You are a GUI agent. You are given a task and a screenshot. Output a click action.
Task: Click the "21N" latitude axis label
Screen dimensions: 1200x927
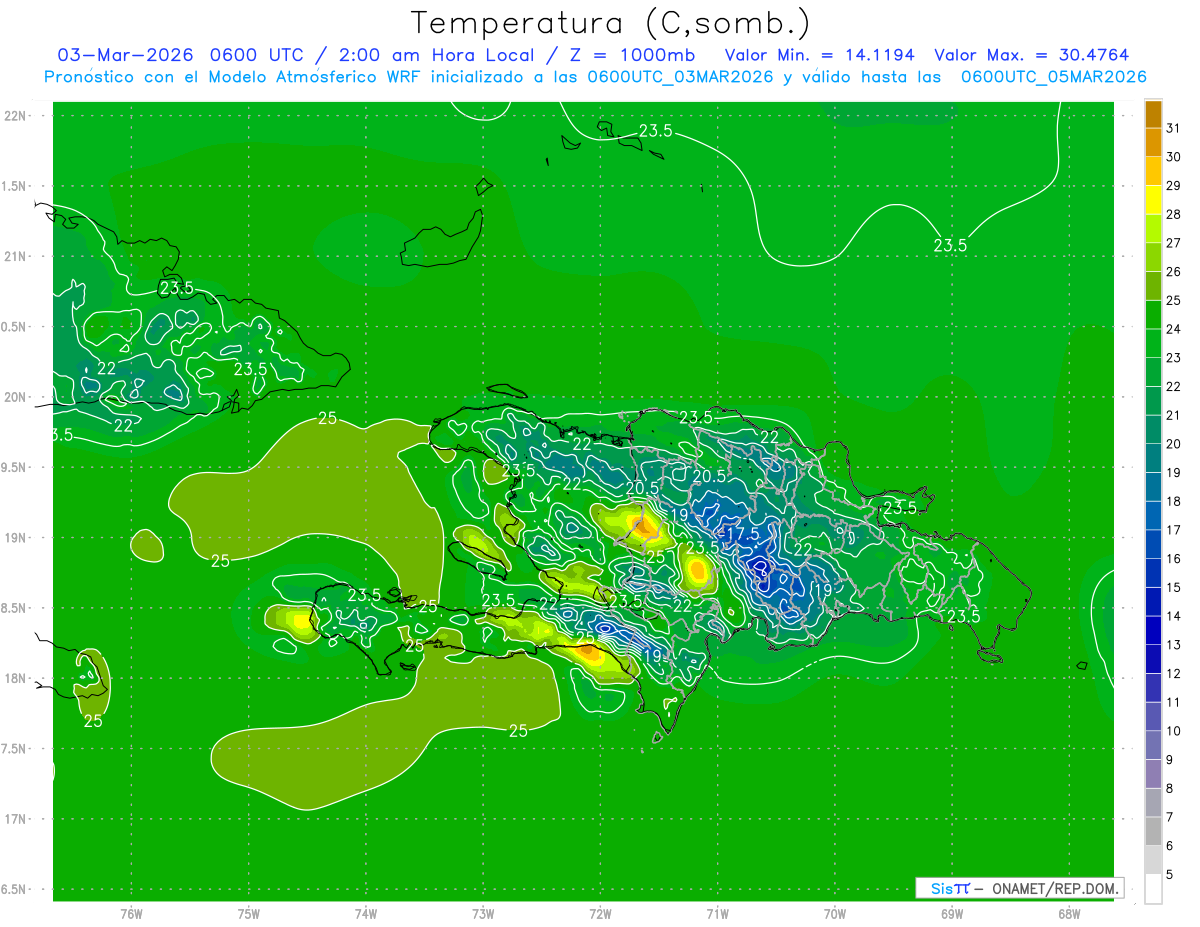14,257
